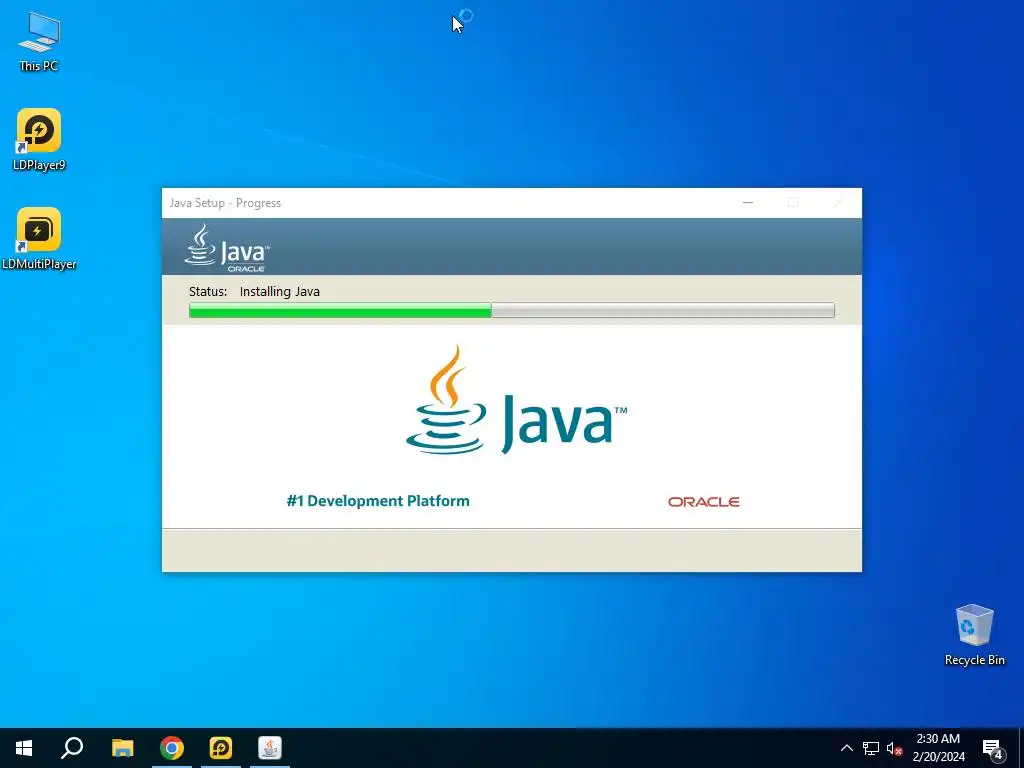Click the Java installation progress bar
The width and height of the screenshot is (1024, 768).
(x=512, y=310)
